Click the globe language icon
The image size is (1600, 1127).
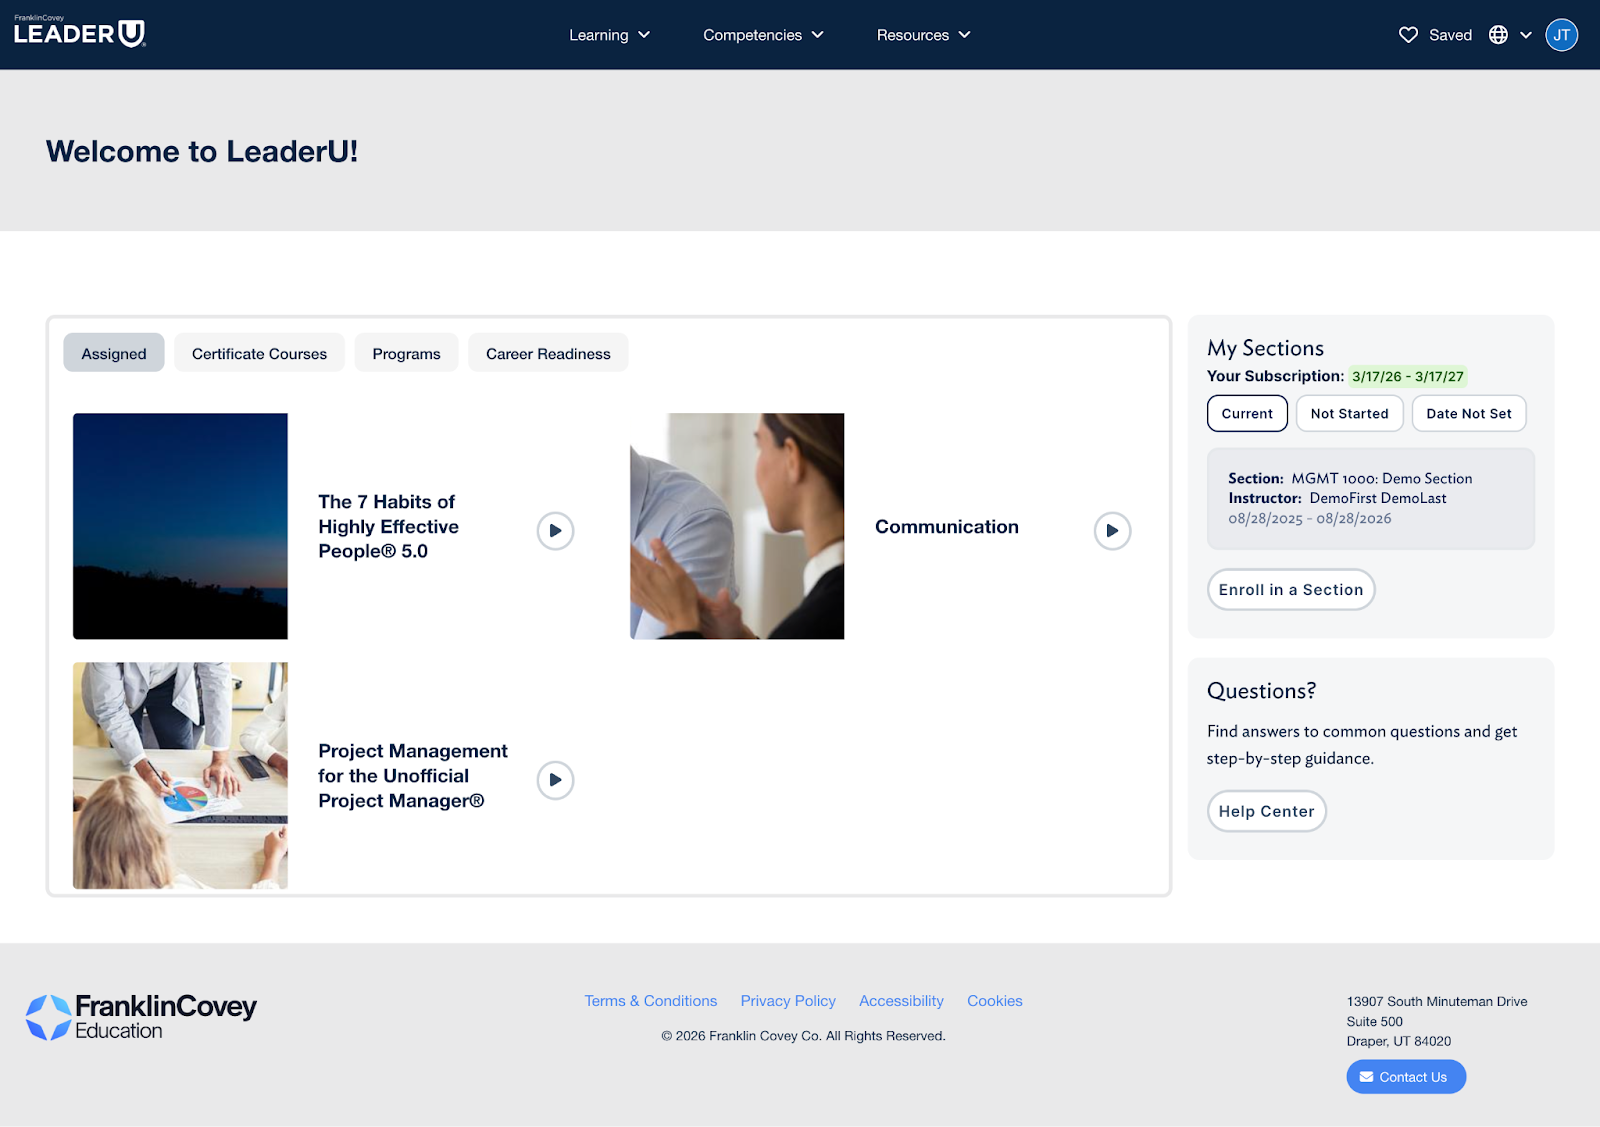[1498, 35]
